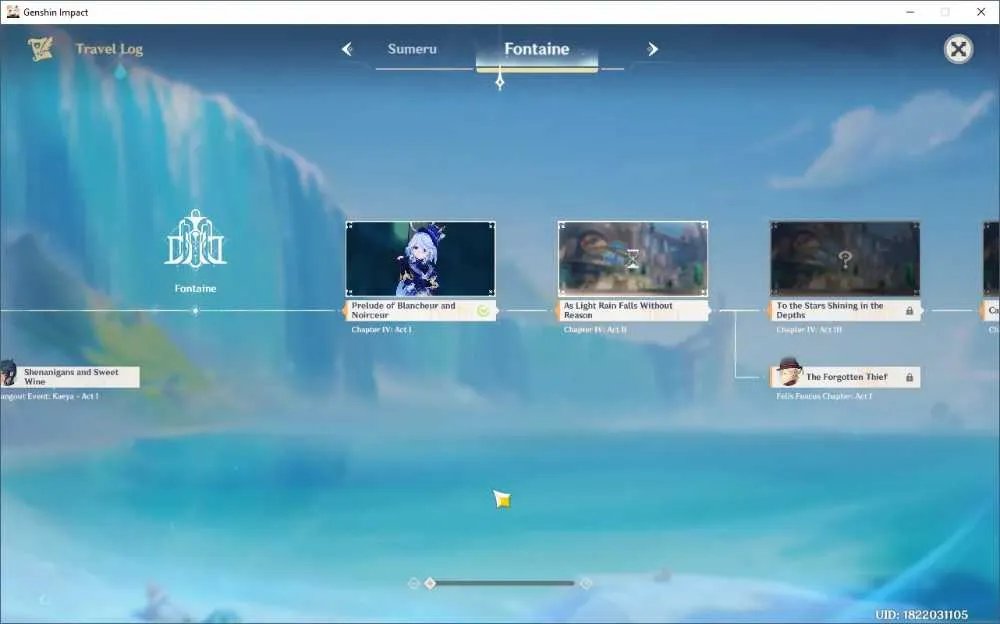Click the Travel Log scroll icon

[x=40, y=49]
